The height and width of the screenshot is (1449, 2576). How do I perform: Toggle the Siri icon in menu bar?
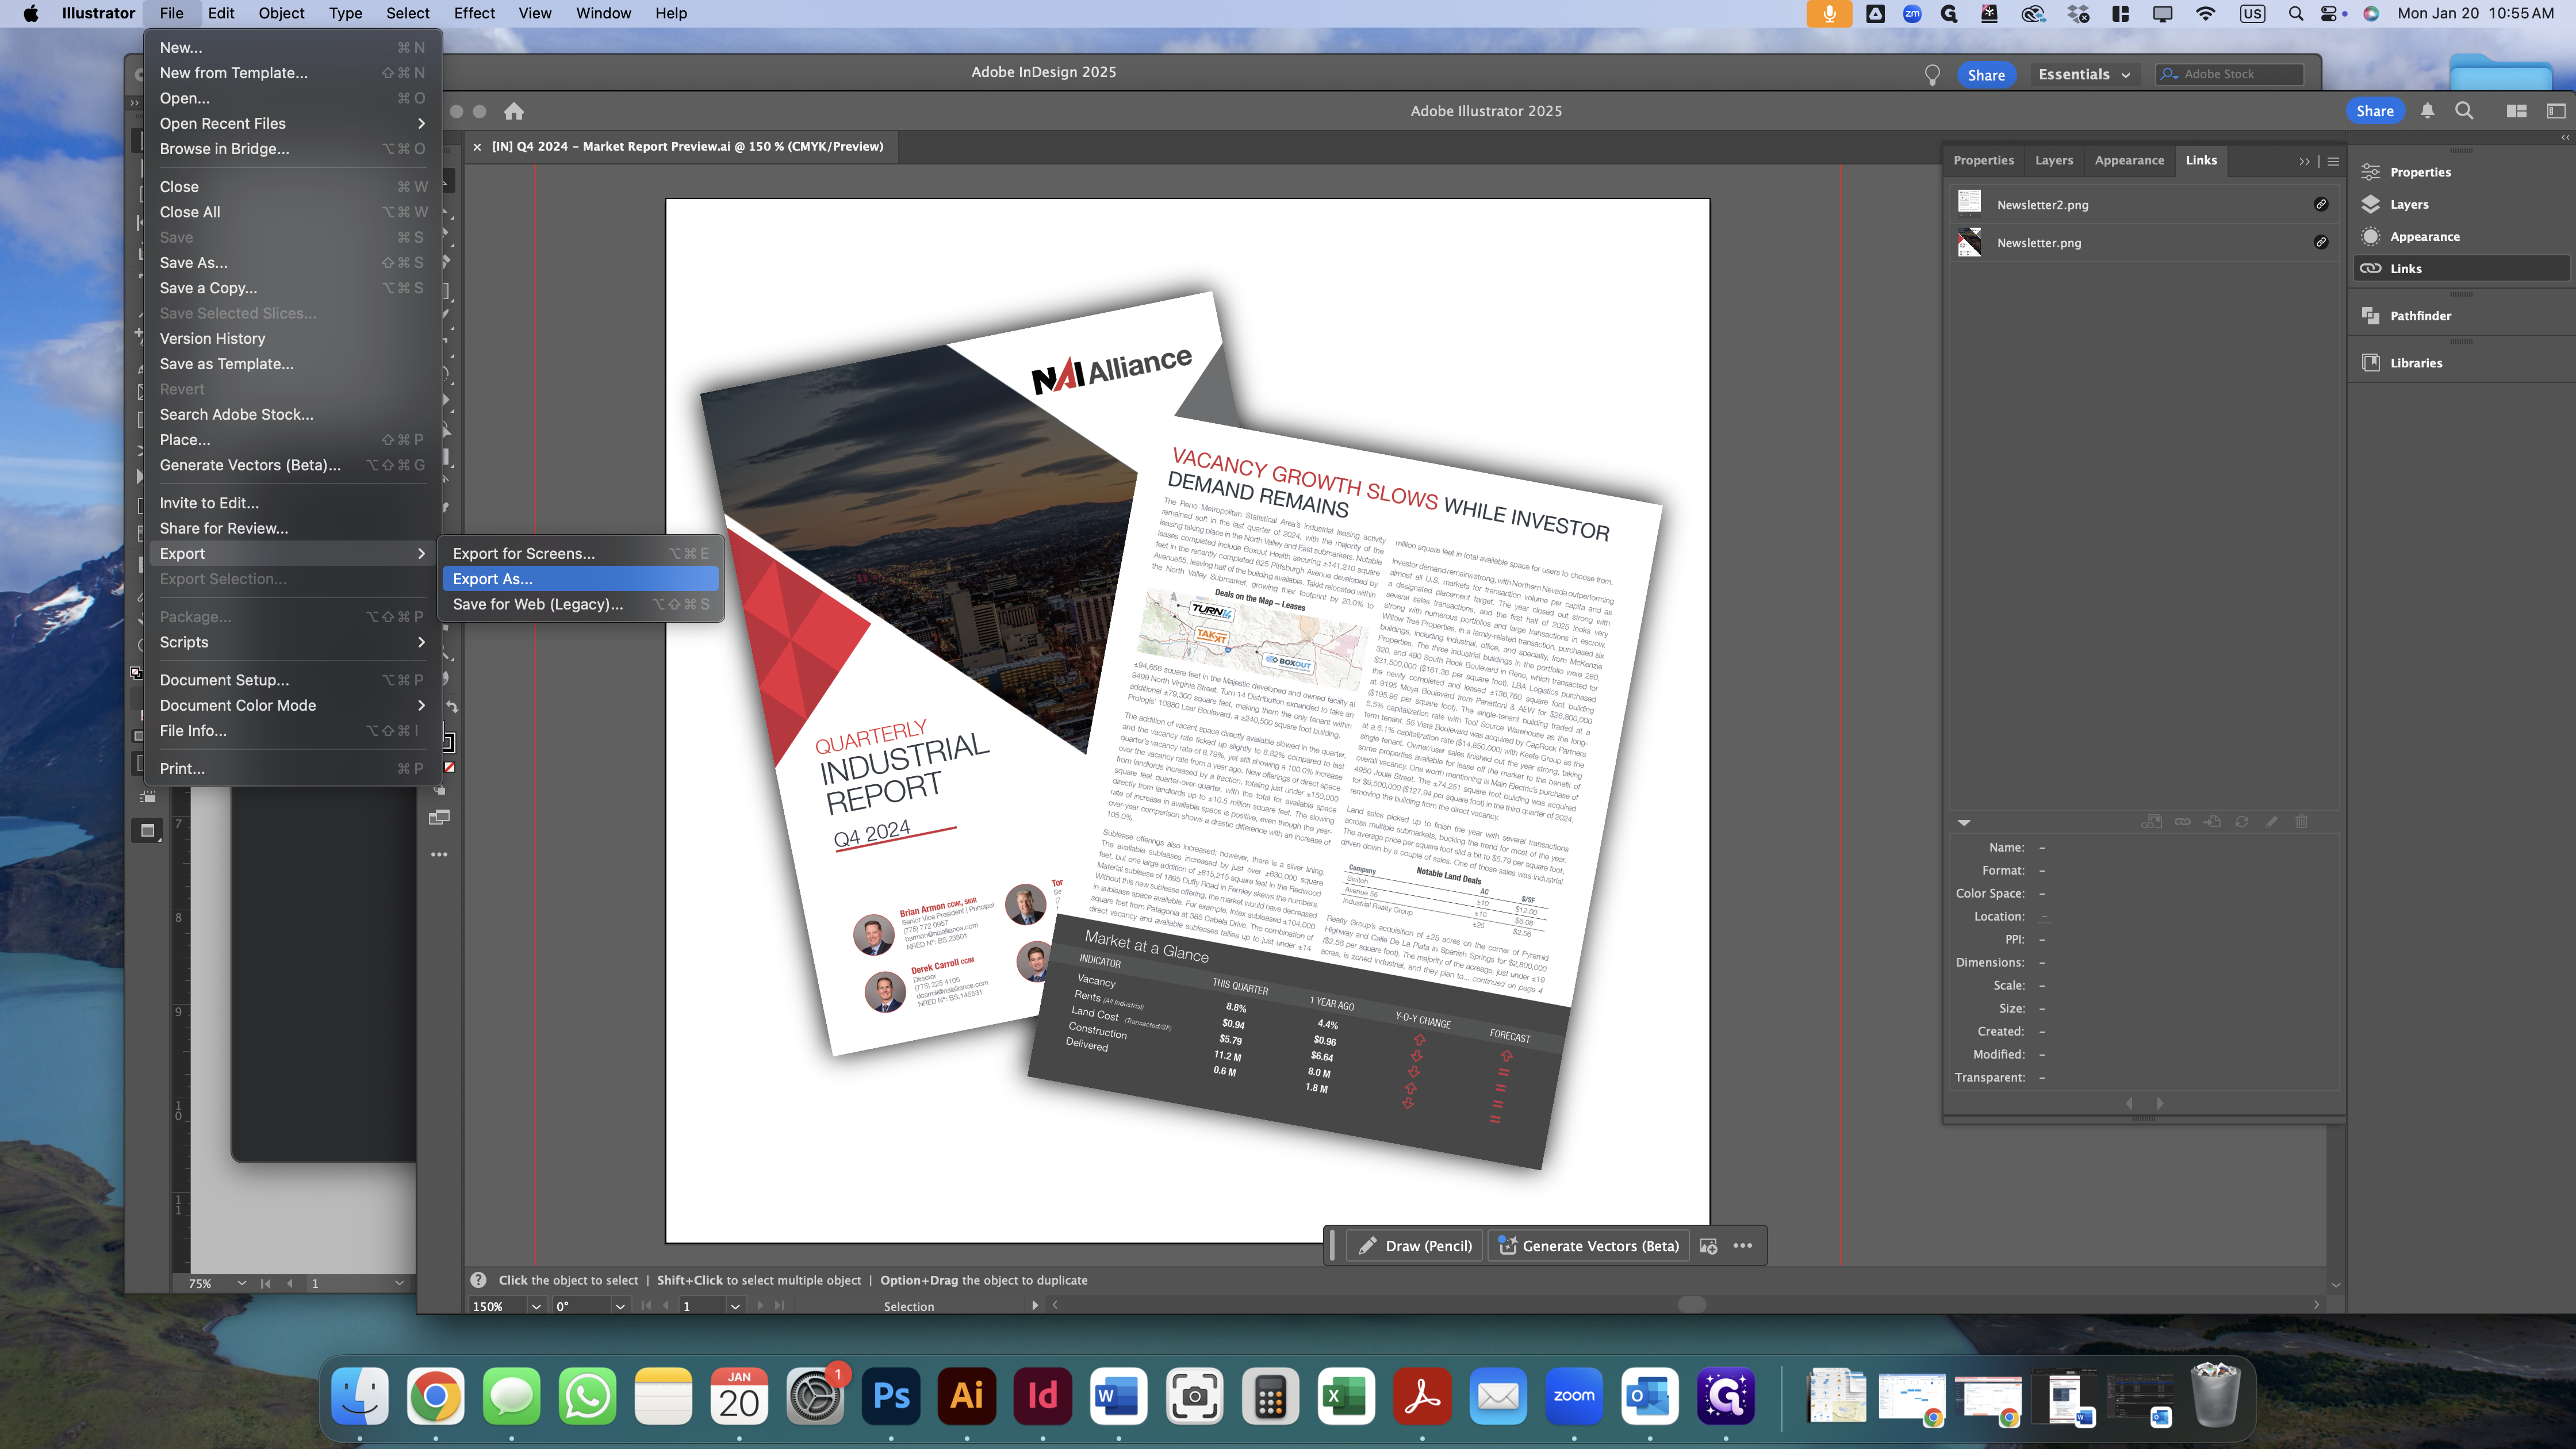pyautogui.click(x=2371, y=13)
